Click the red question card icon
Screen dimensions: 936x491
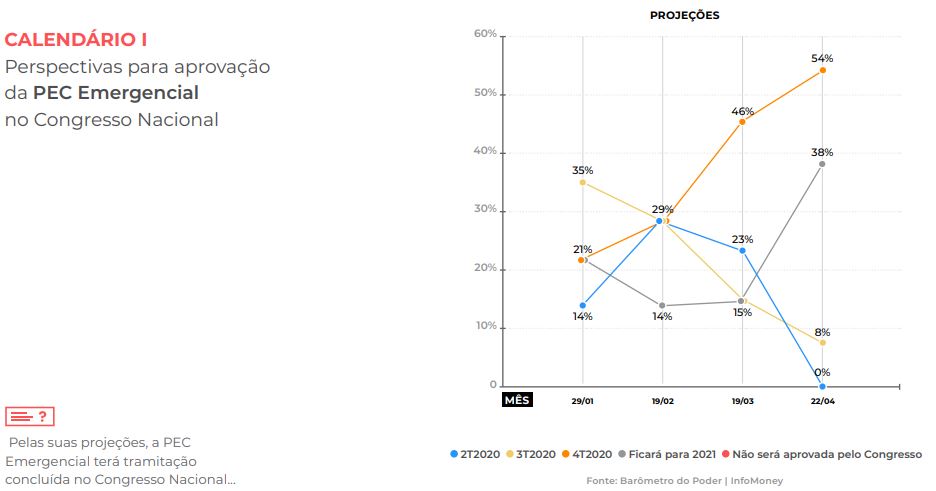29,416
